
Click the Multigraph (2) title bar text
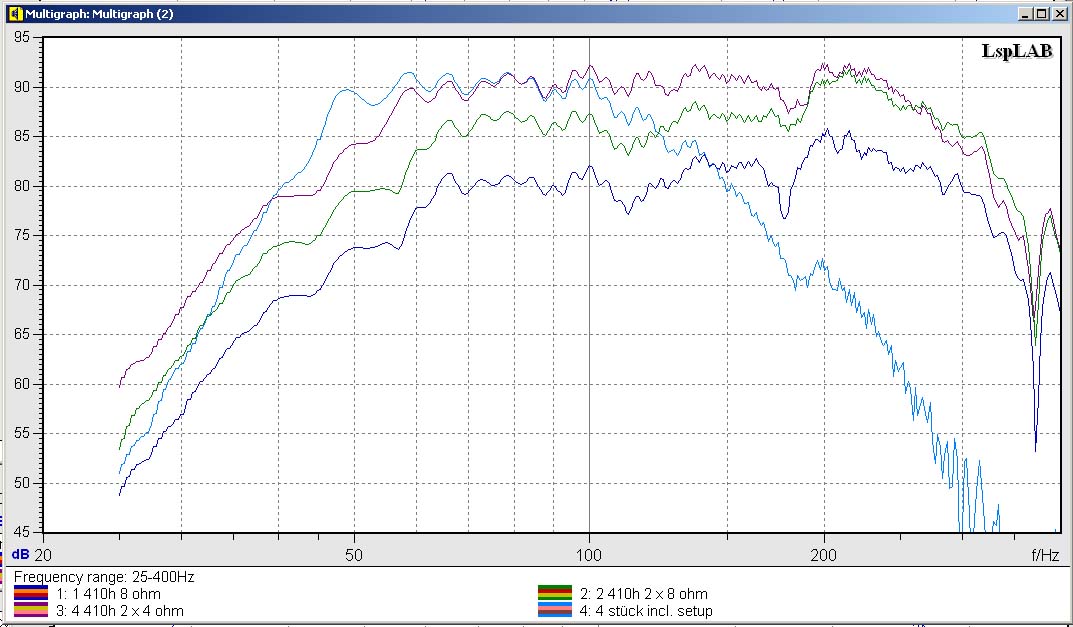[99, 14]
